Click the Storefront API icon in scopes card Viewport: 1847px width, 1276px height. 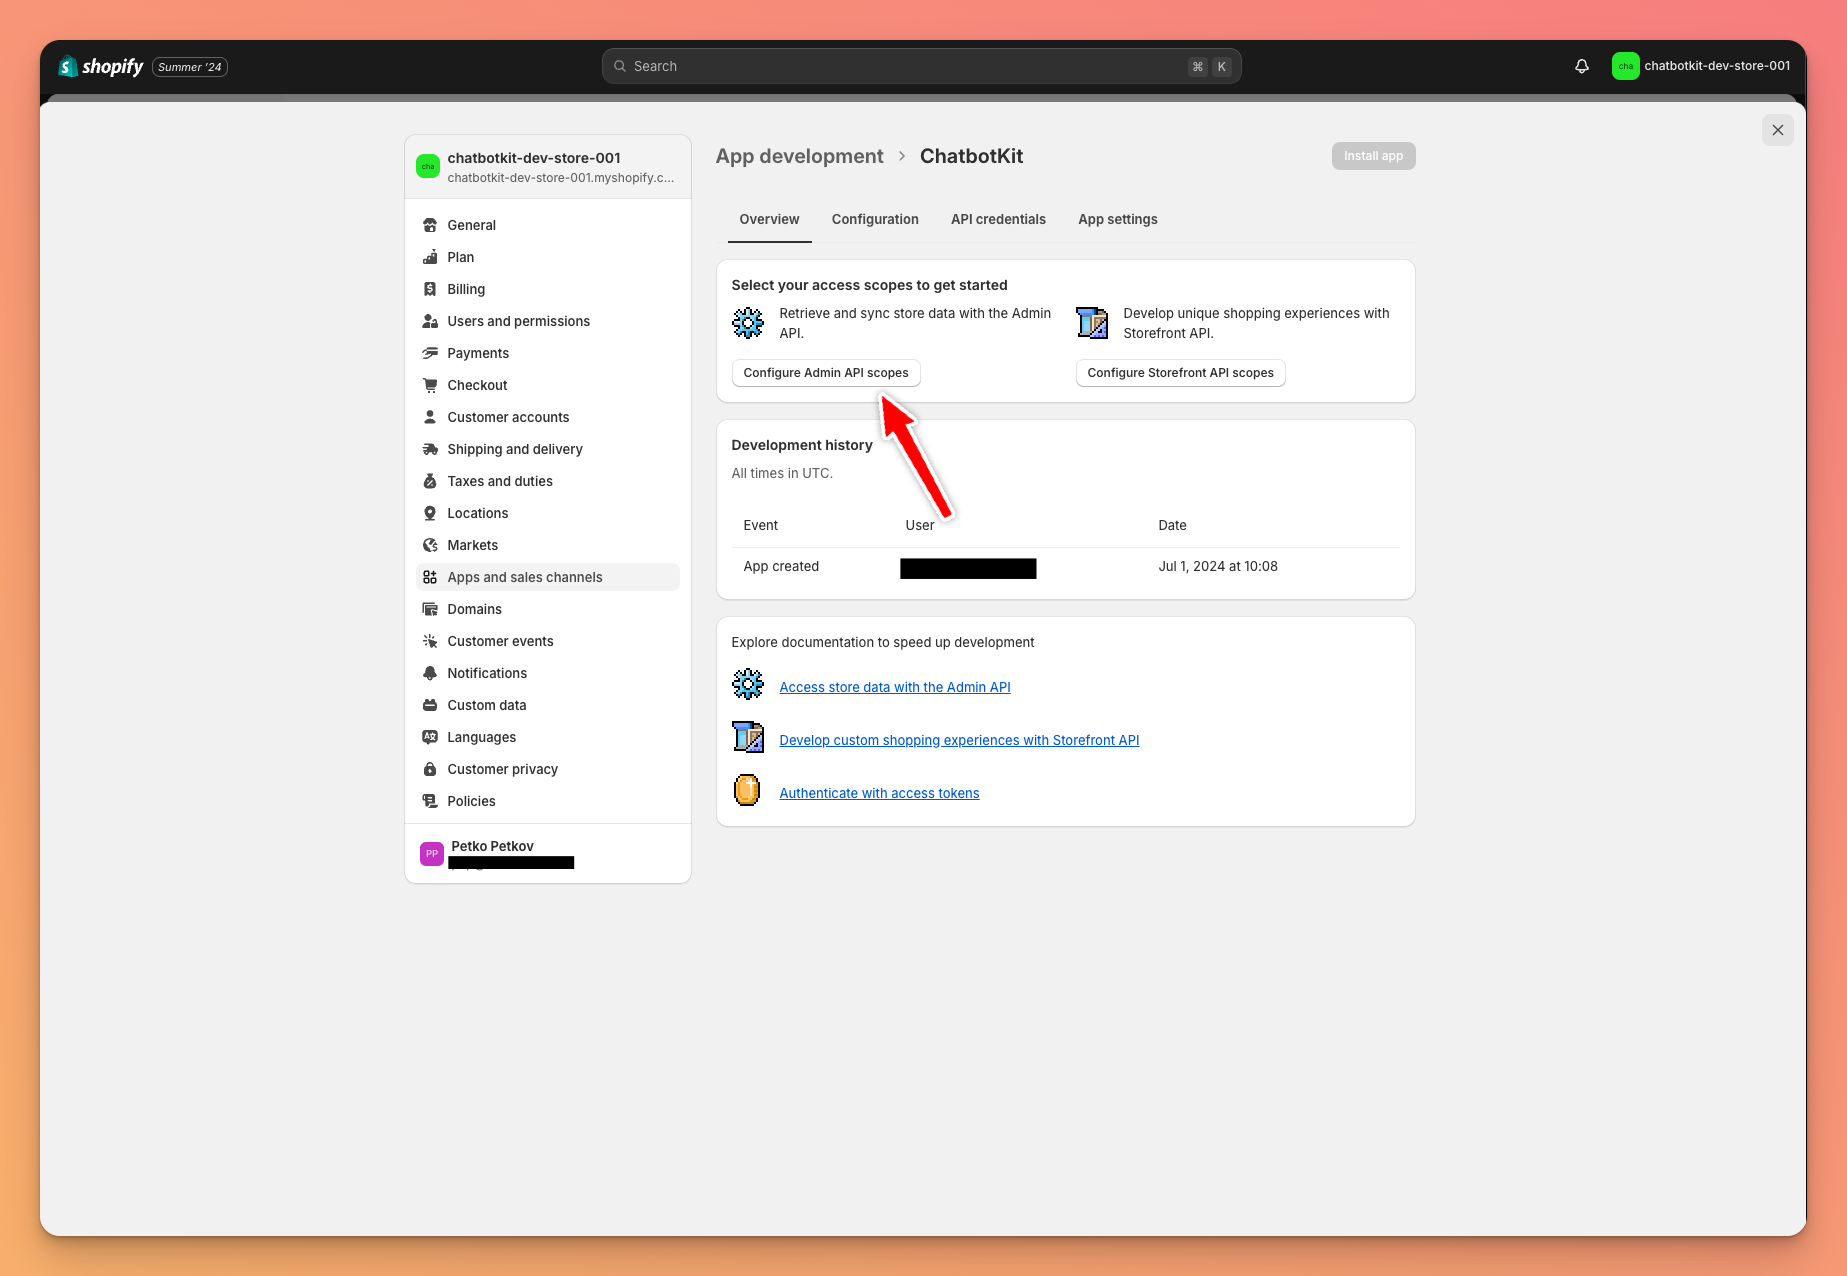pos(1092,323)
